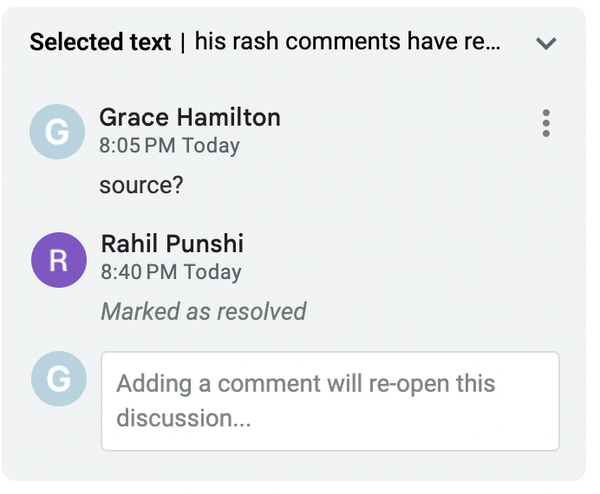
Task: Open the three-dot comment options menu
Action: [545, 123]
